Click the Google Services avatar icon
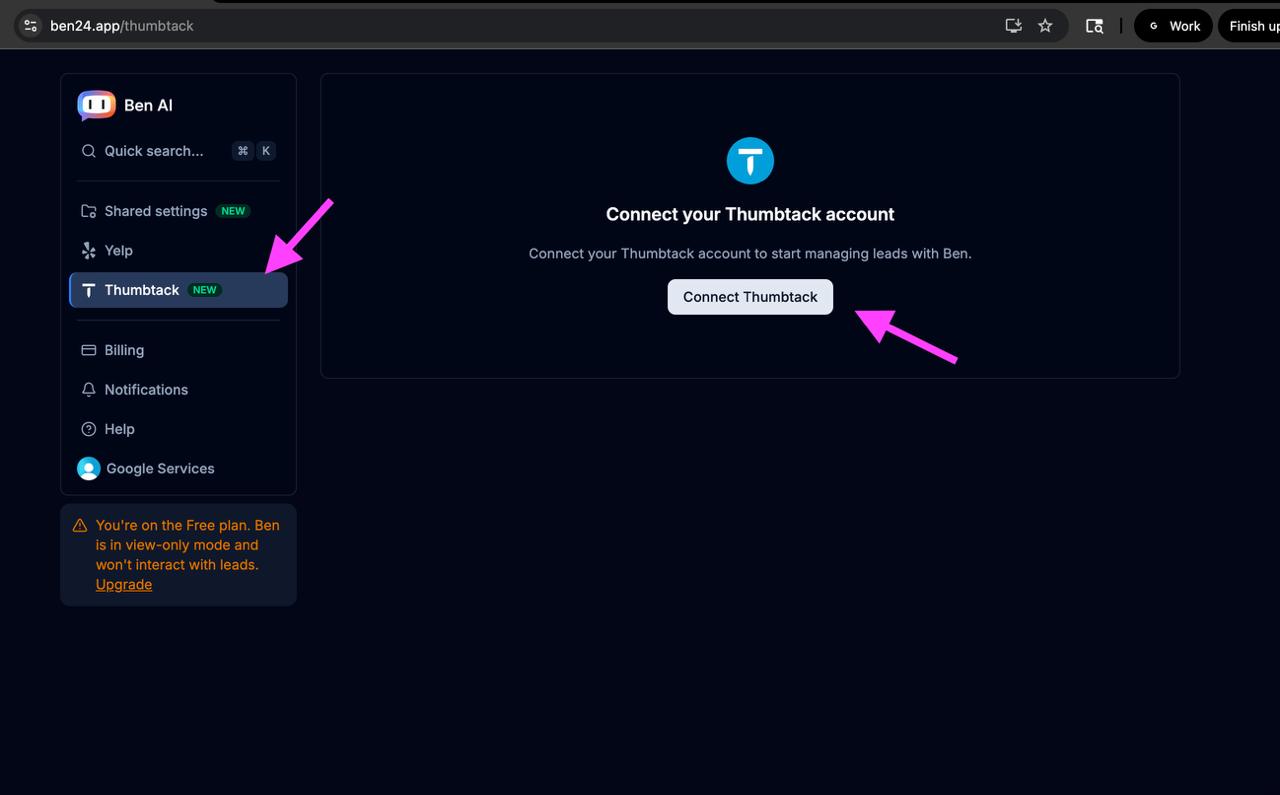The width and height of the screenshot is (1280, 795). [x=89, y=468]
